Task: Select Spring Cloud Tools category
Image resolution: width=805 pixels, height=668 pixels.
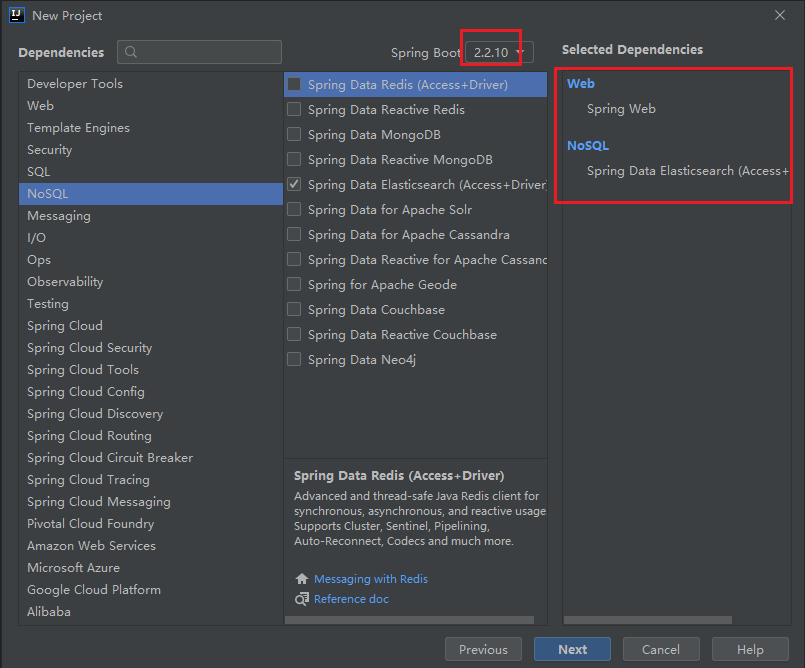Action: pyautogui.click(x=151, y=370)
